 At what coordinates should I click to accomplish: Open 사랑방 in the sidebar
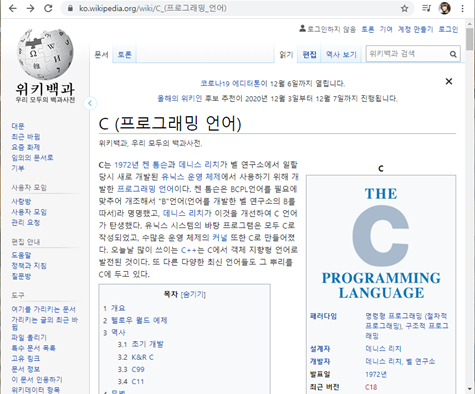pyautogui.click(x=21, y=201)
